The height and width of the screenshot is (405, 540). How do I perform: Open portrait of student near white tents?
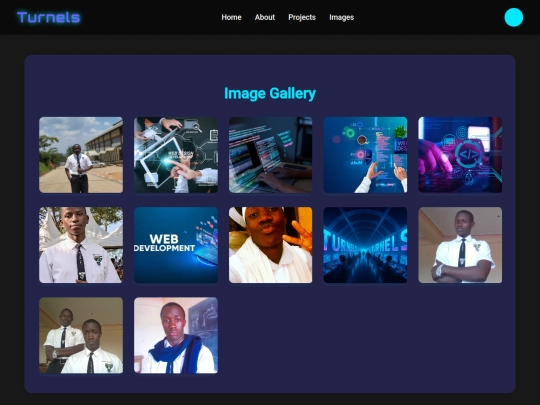pyautogui.click(x=81, y=245)
